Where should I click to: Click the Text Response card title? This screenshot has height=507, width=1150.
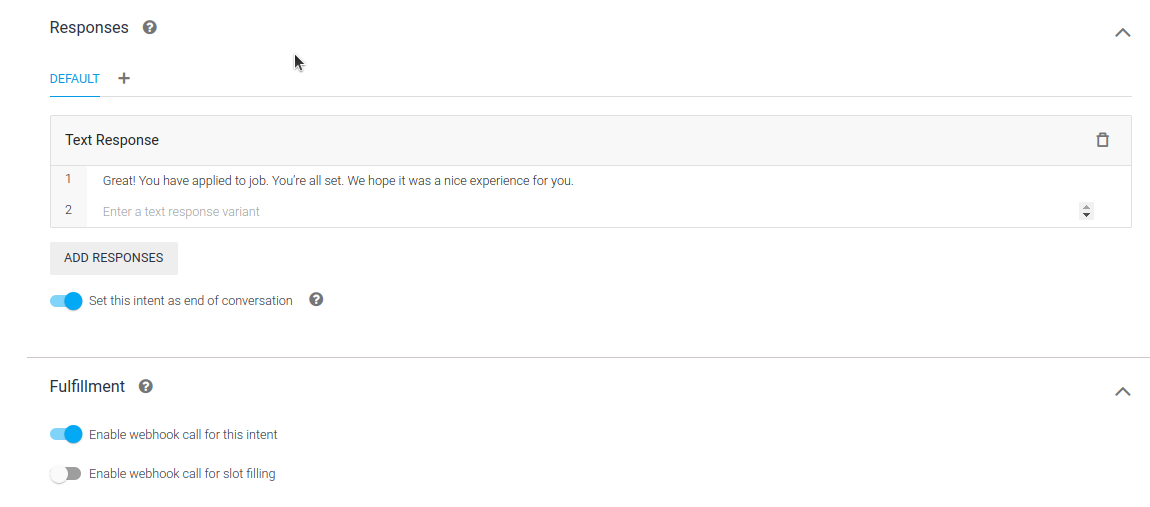click(x=112, y=140)
